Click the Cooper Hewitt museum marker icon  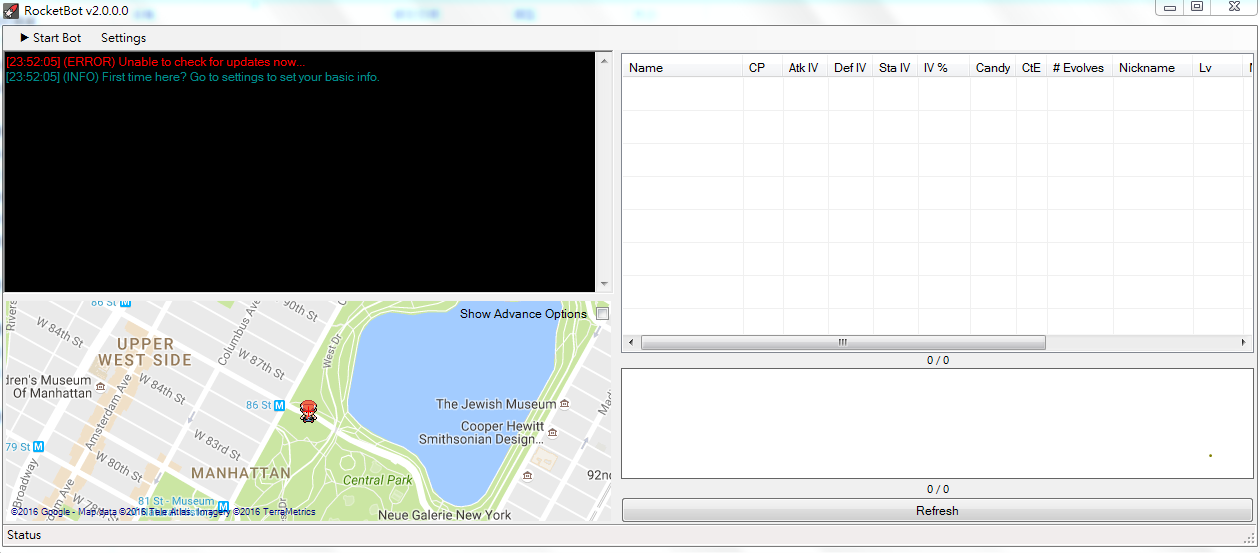553,433
